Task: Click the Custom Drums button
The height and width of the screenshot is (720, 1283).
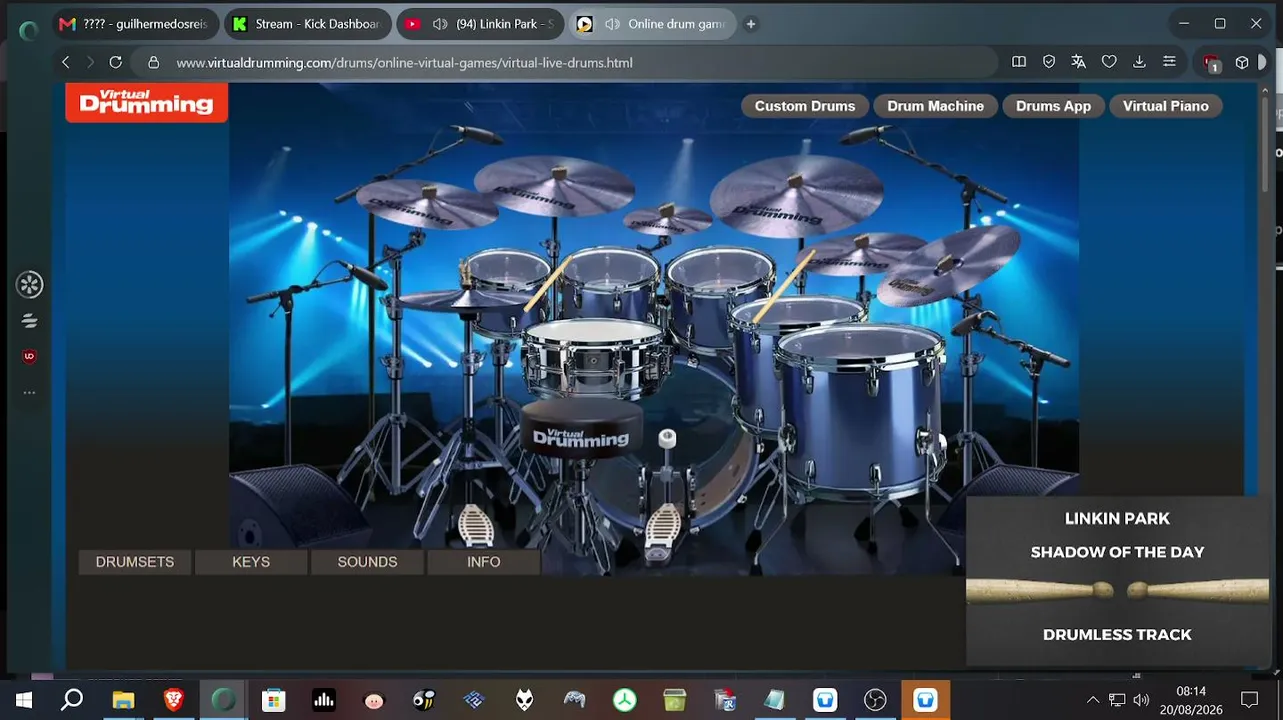Action: pyautogui.click(x=805, y=106)
